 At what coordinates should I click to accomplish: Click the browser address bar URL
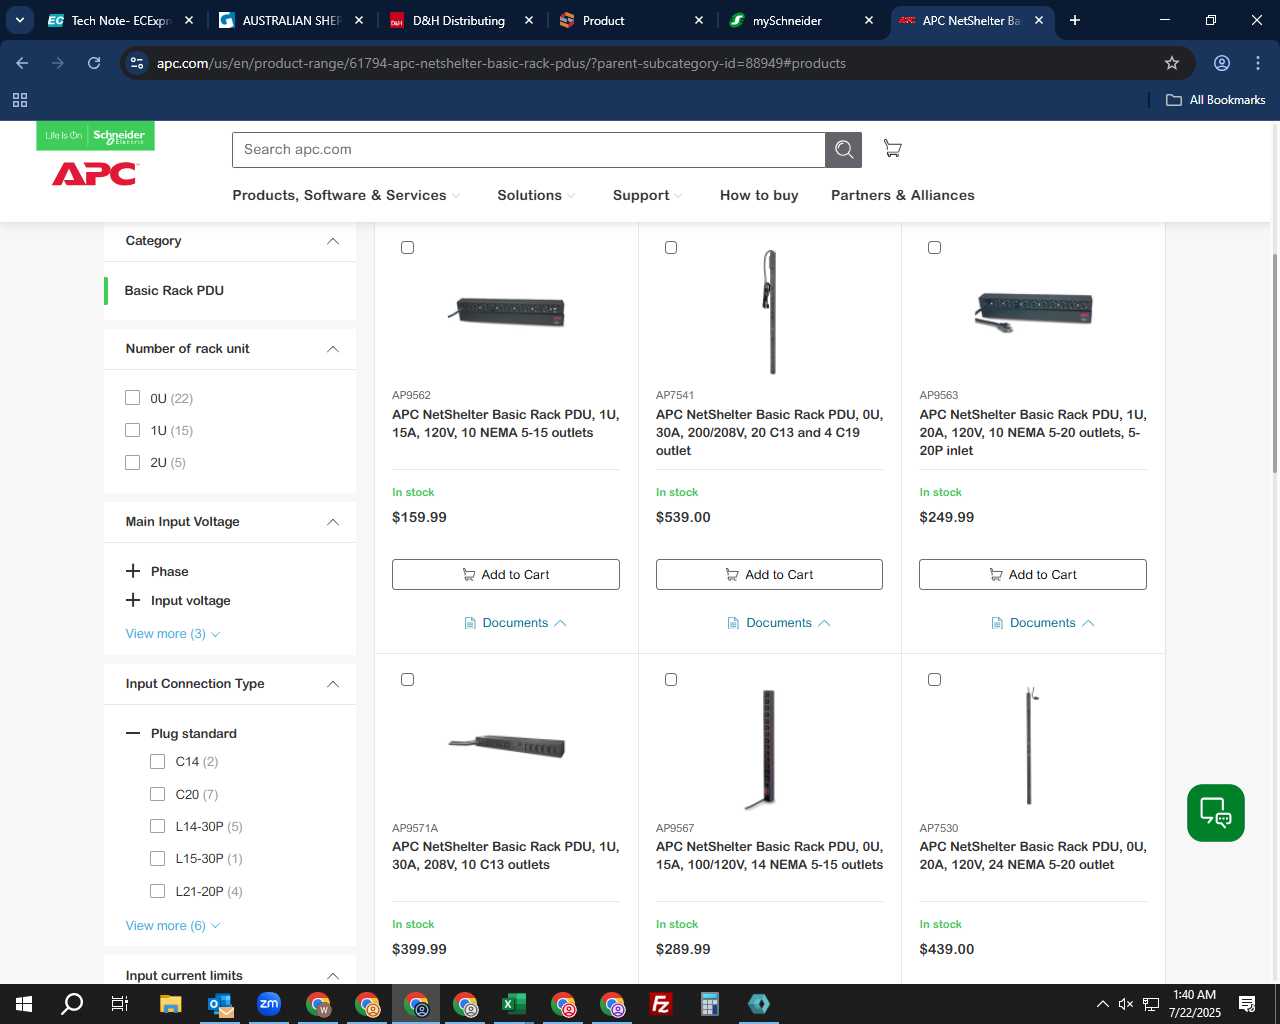coord(501,63)
